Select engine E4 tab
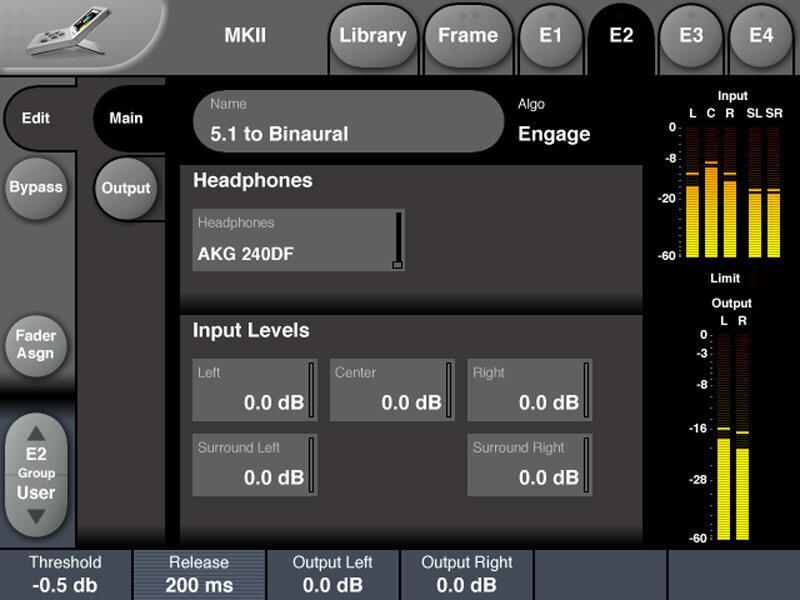This screenshot has width=800, height=600. click(761, 36)
